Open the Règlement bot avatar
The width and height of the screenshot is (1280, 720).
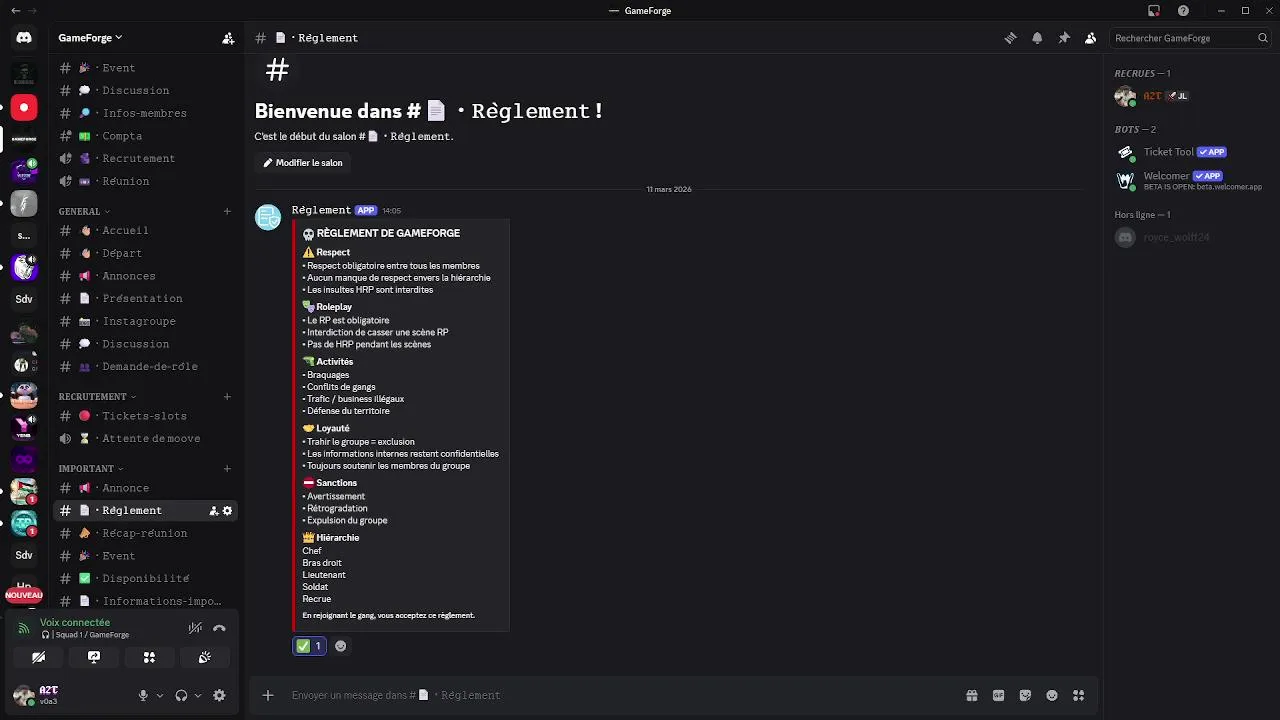tap(268, 217)
